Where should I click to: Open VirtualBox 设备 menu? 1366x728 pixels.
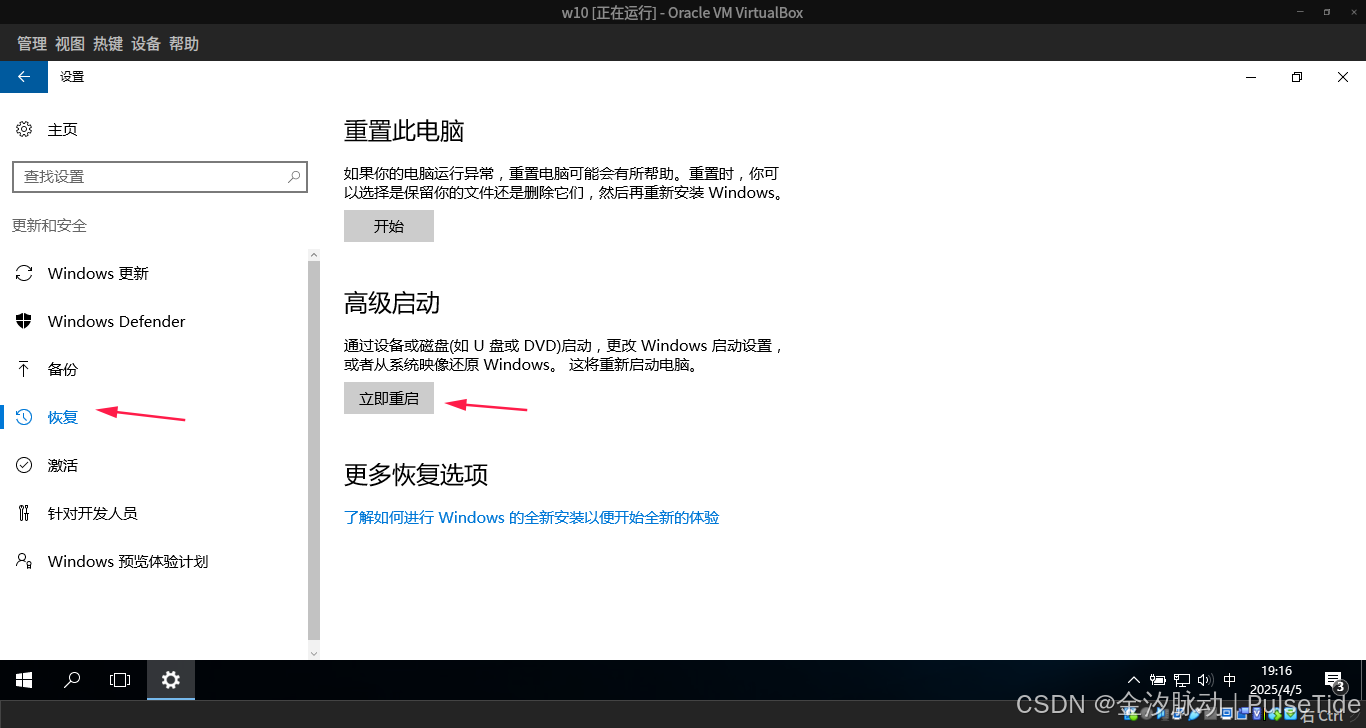coord(146,44)
